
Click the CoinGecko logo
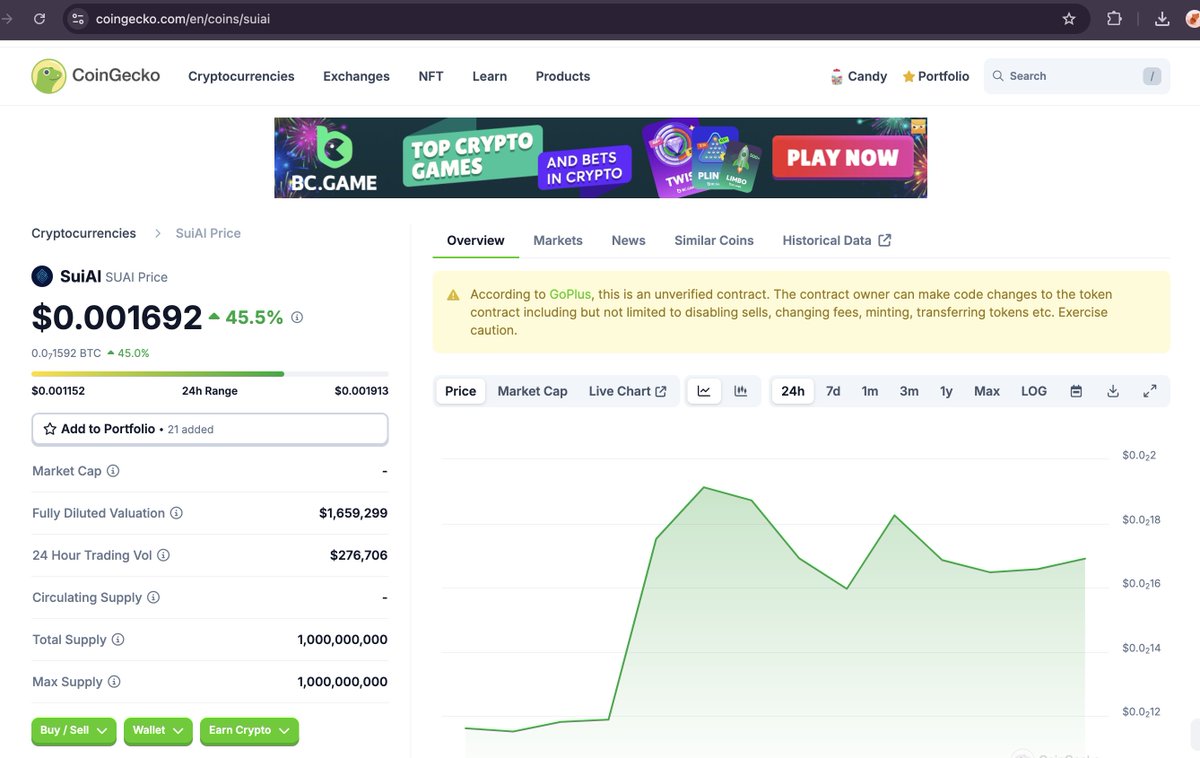[x=96, y=76]
